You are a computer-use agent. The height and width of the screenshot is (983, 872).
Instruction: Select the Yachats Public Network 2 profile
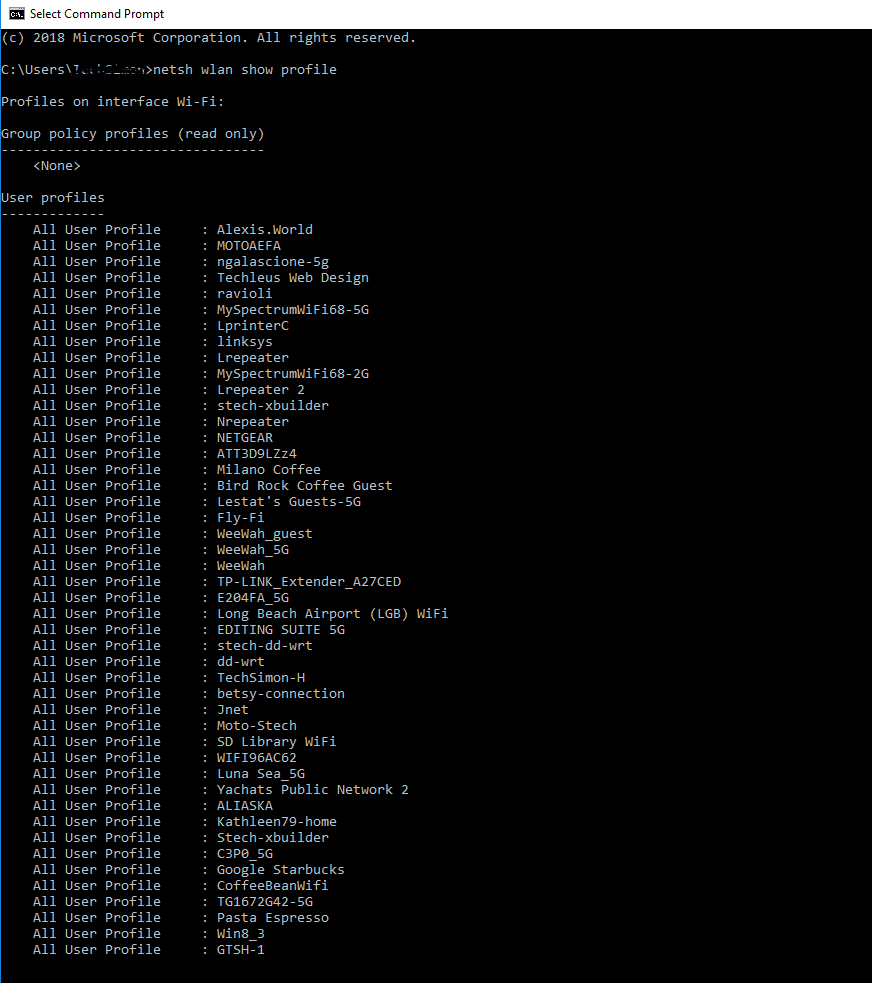pyautogui.click(x=313, y=790)
